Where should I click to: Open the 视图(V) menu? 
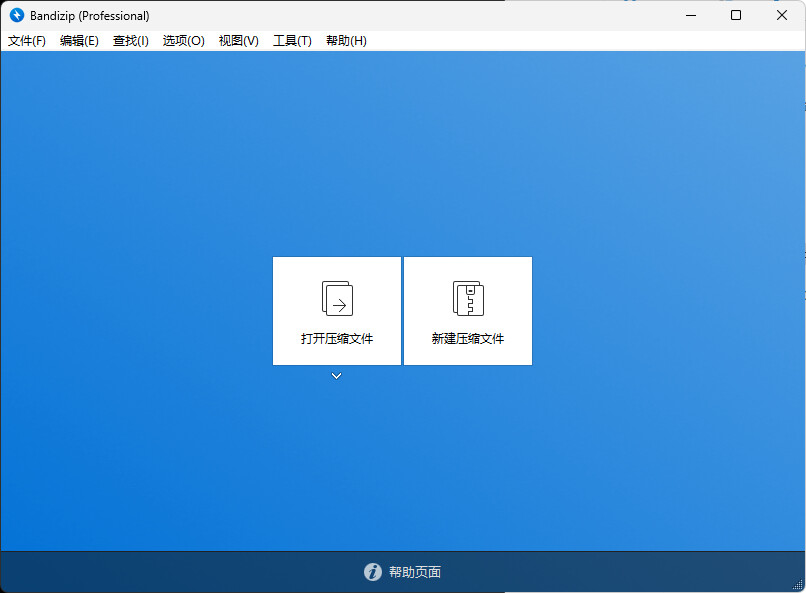(239, 41)
